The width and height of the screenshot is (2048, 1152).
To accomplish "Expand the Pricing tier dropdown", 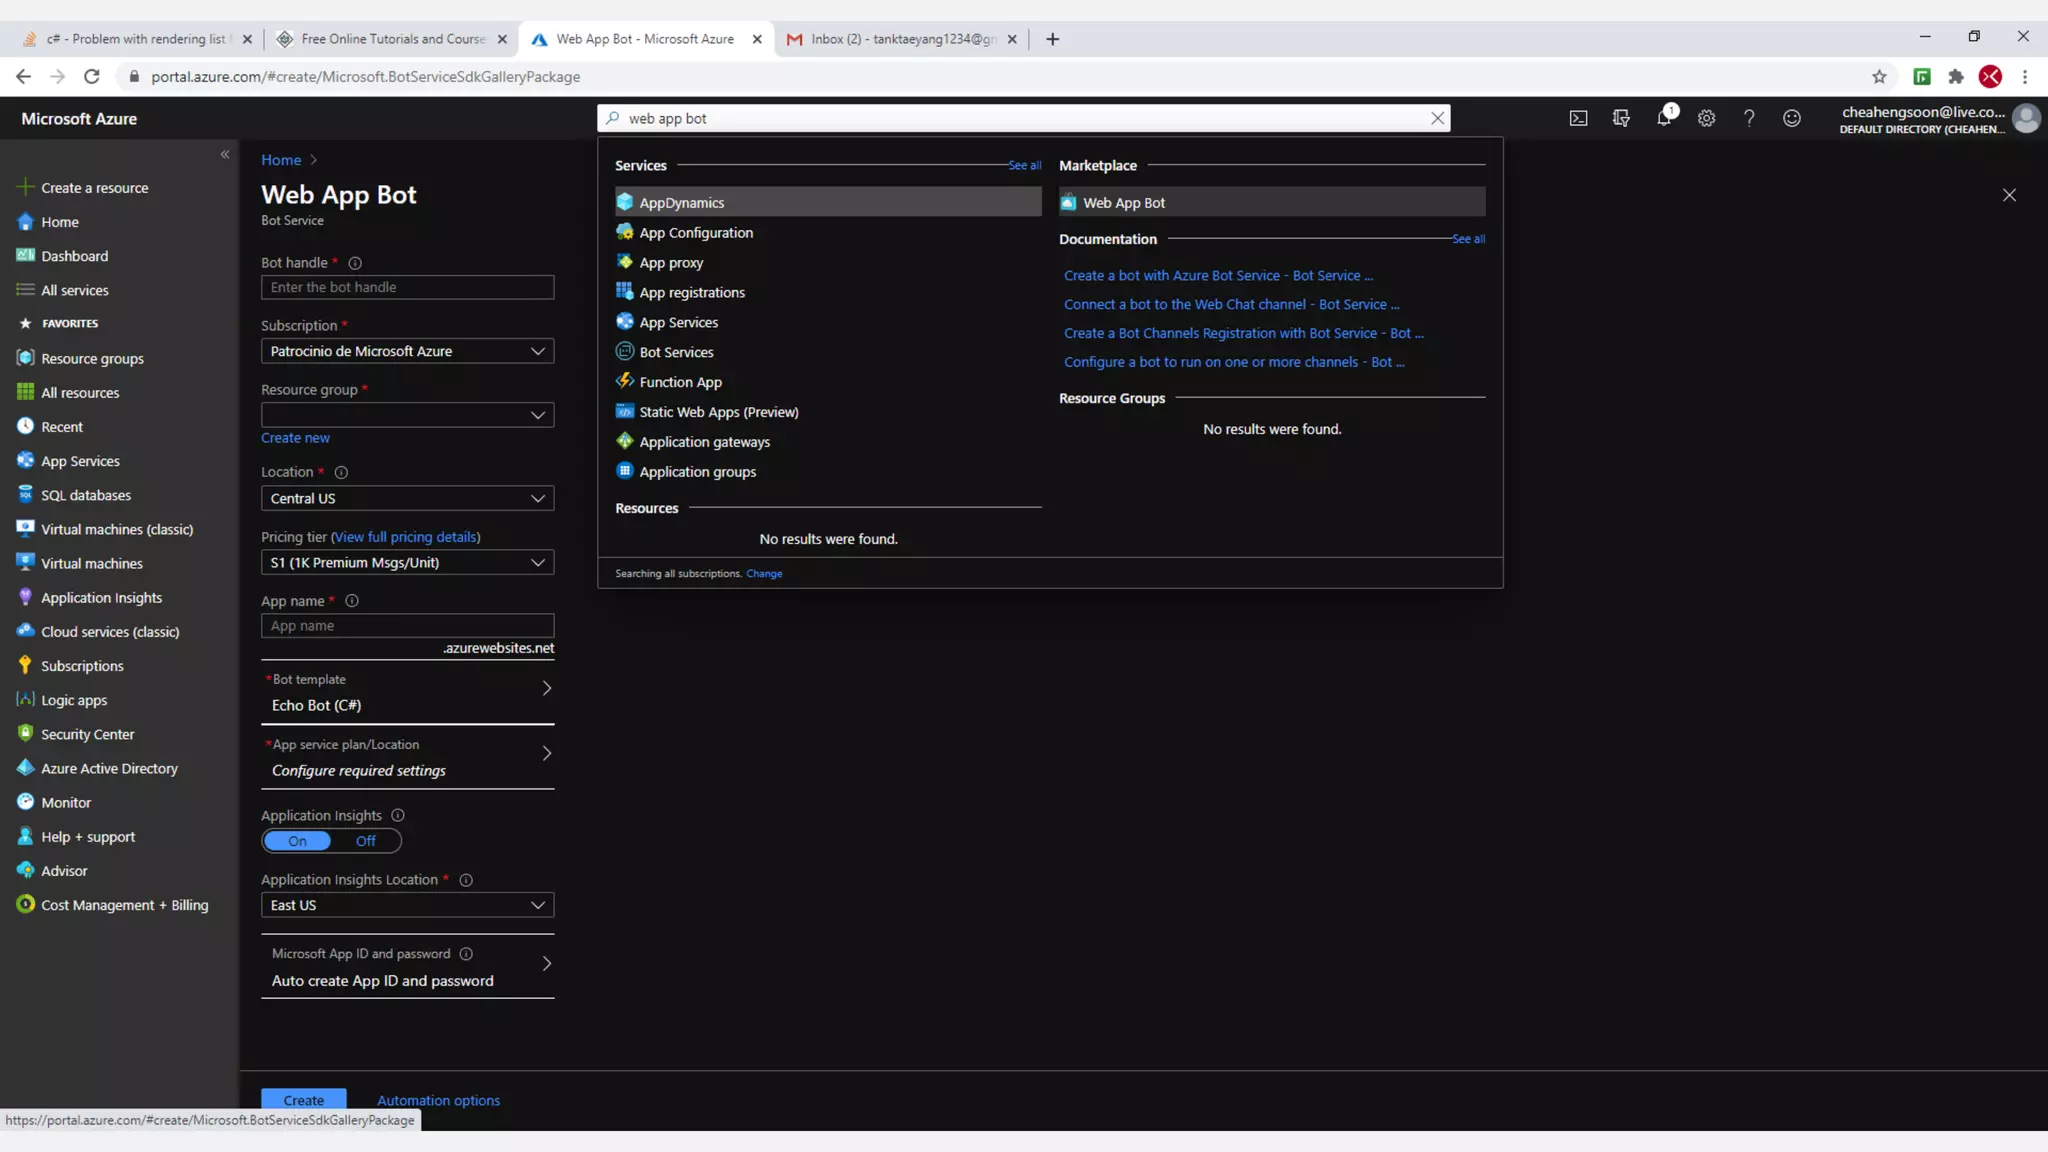I will pyautogui.click(x=407, y=563).
